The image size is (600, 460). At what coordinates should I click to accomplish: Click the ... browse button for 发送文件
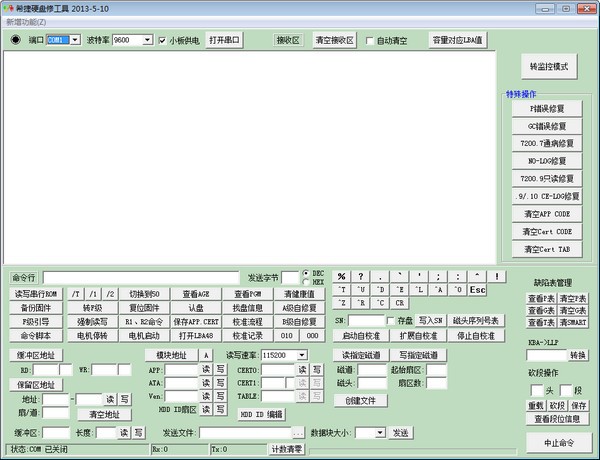click(297, 432)
